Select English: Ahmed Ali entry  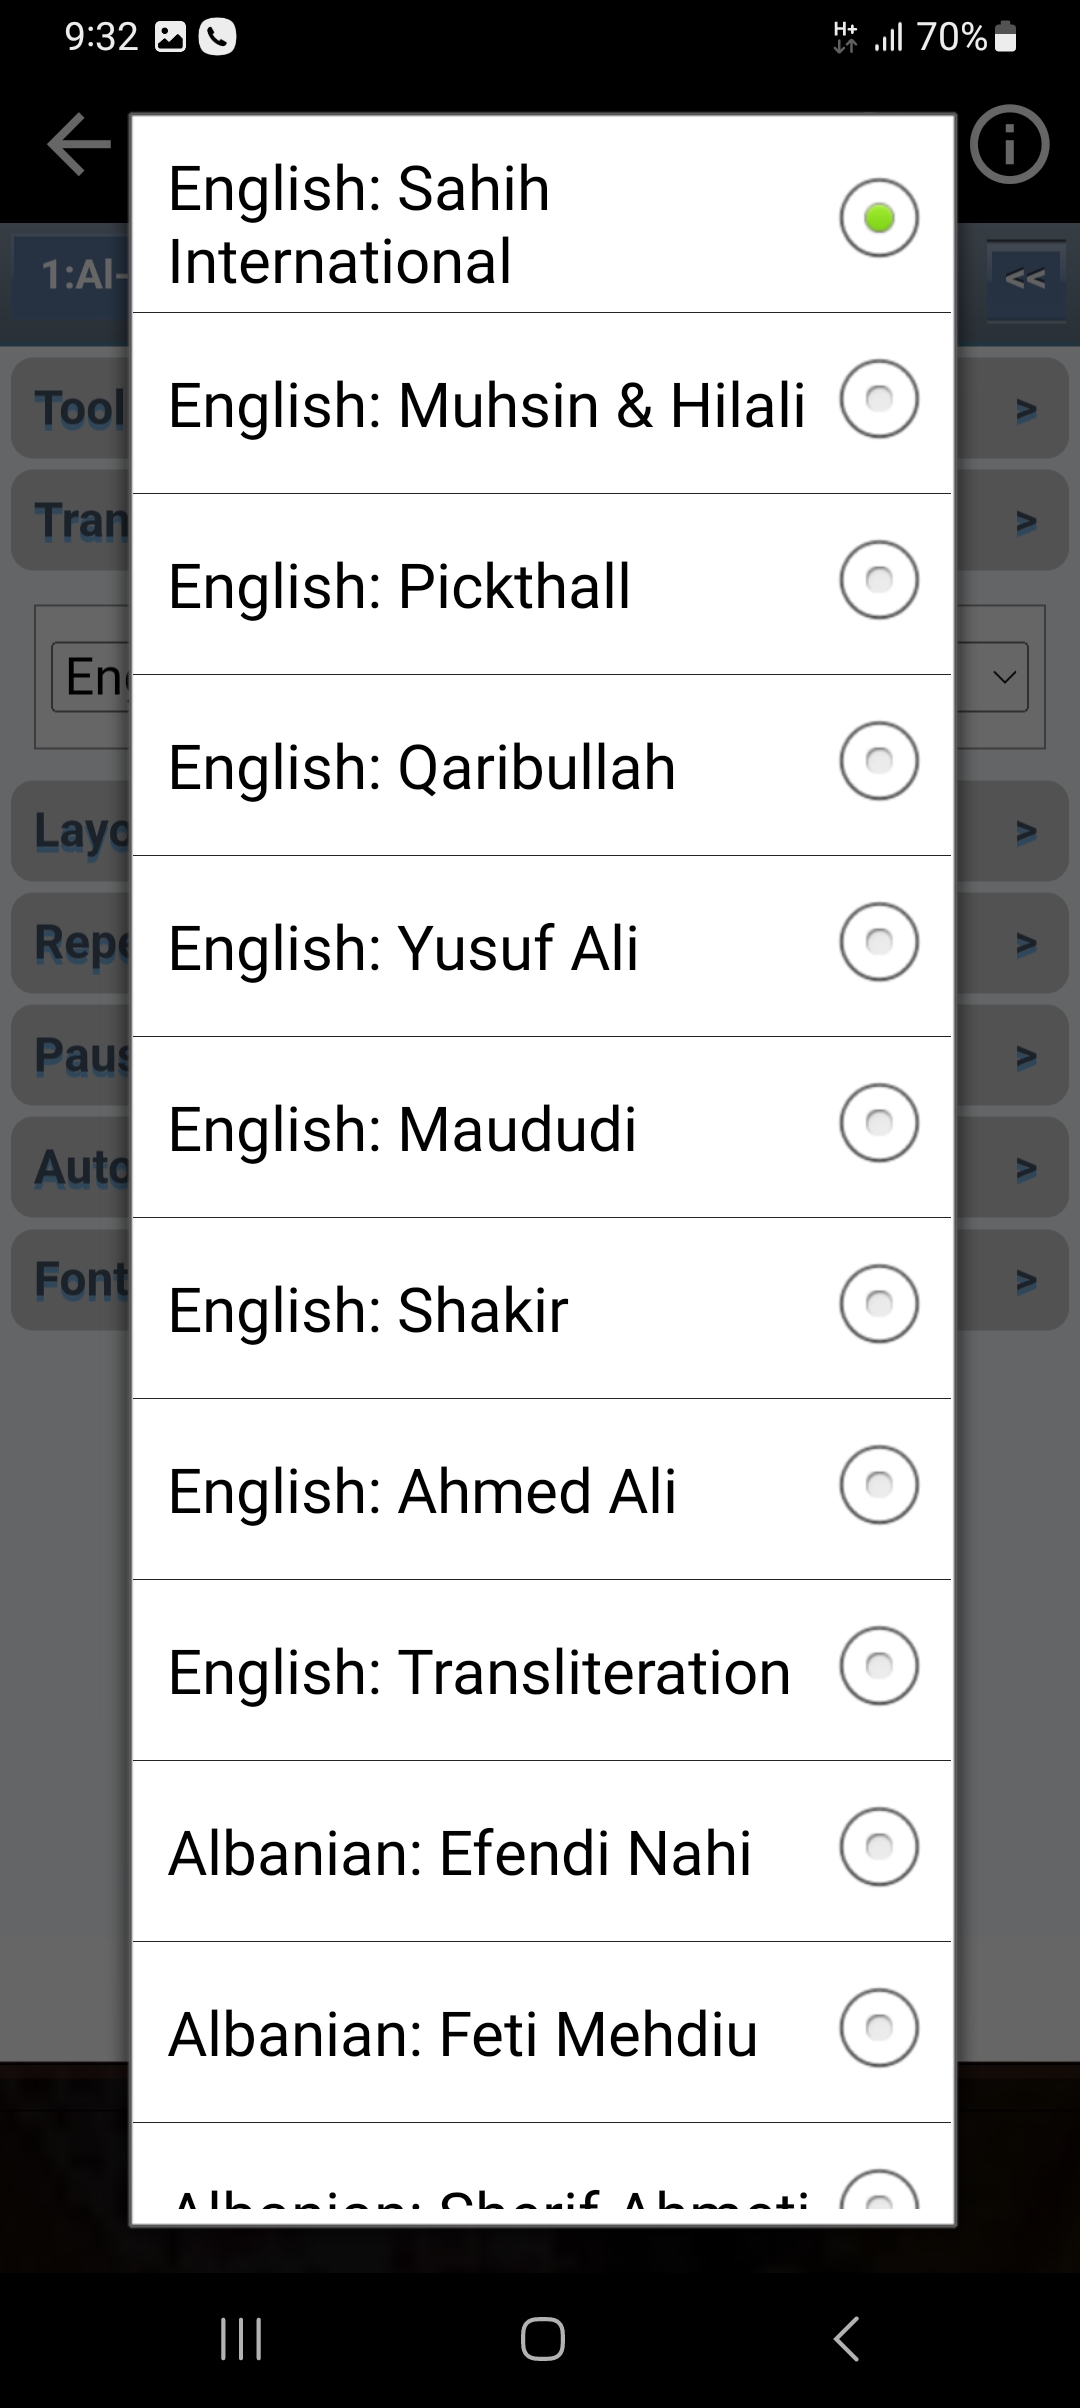[542, 1489]
